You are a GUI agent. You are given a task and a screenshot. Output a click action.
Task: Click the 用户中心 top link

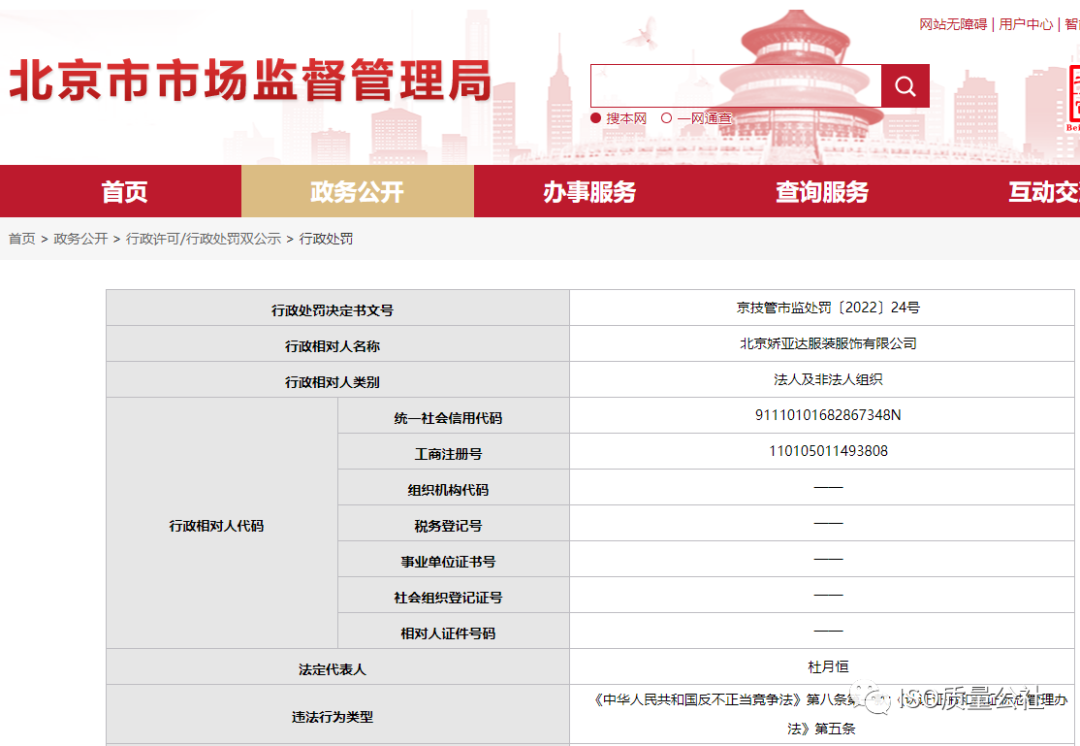click(1026, 24)
